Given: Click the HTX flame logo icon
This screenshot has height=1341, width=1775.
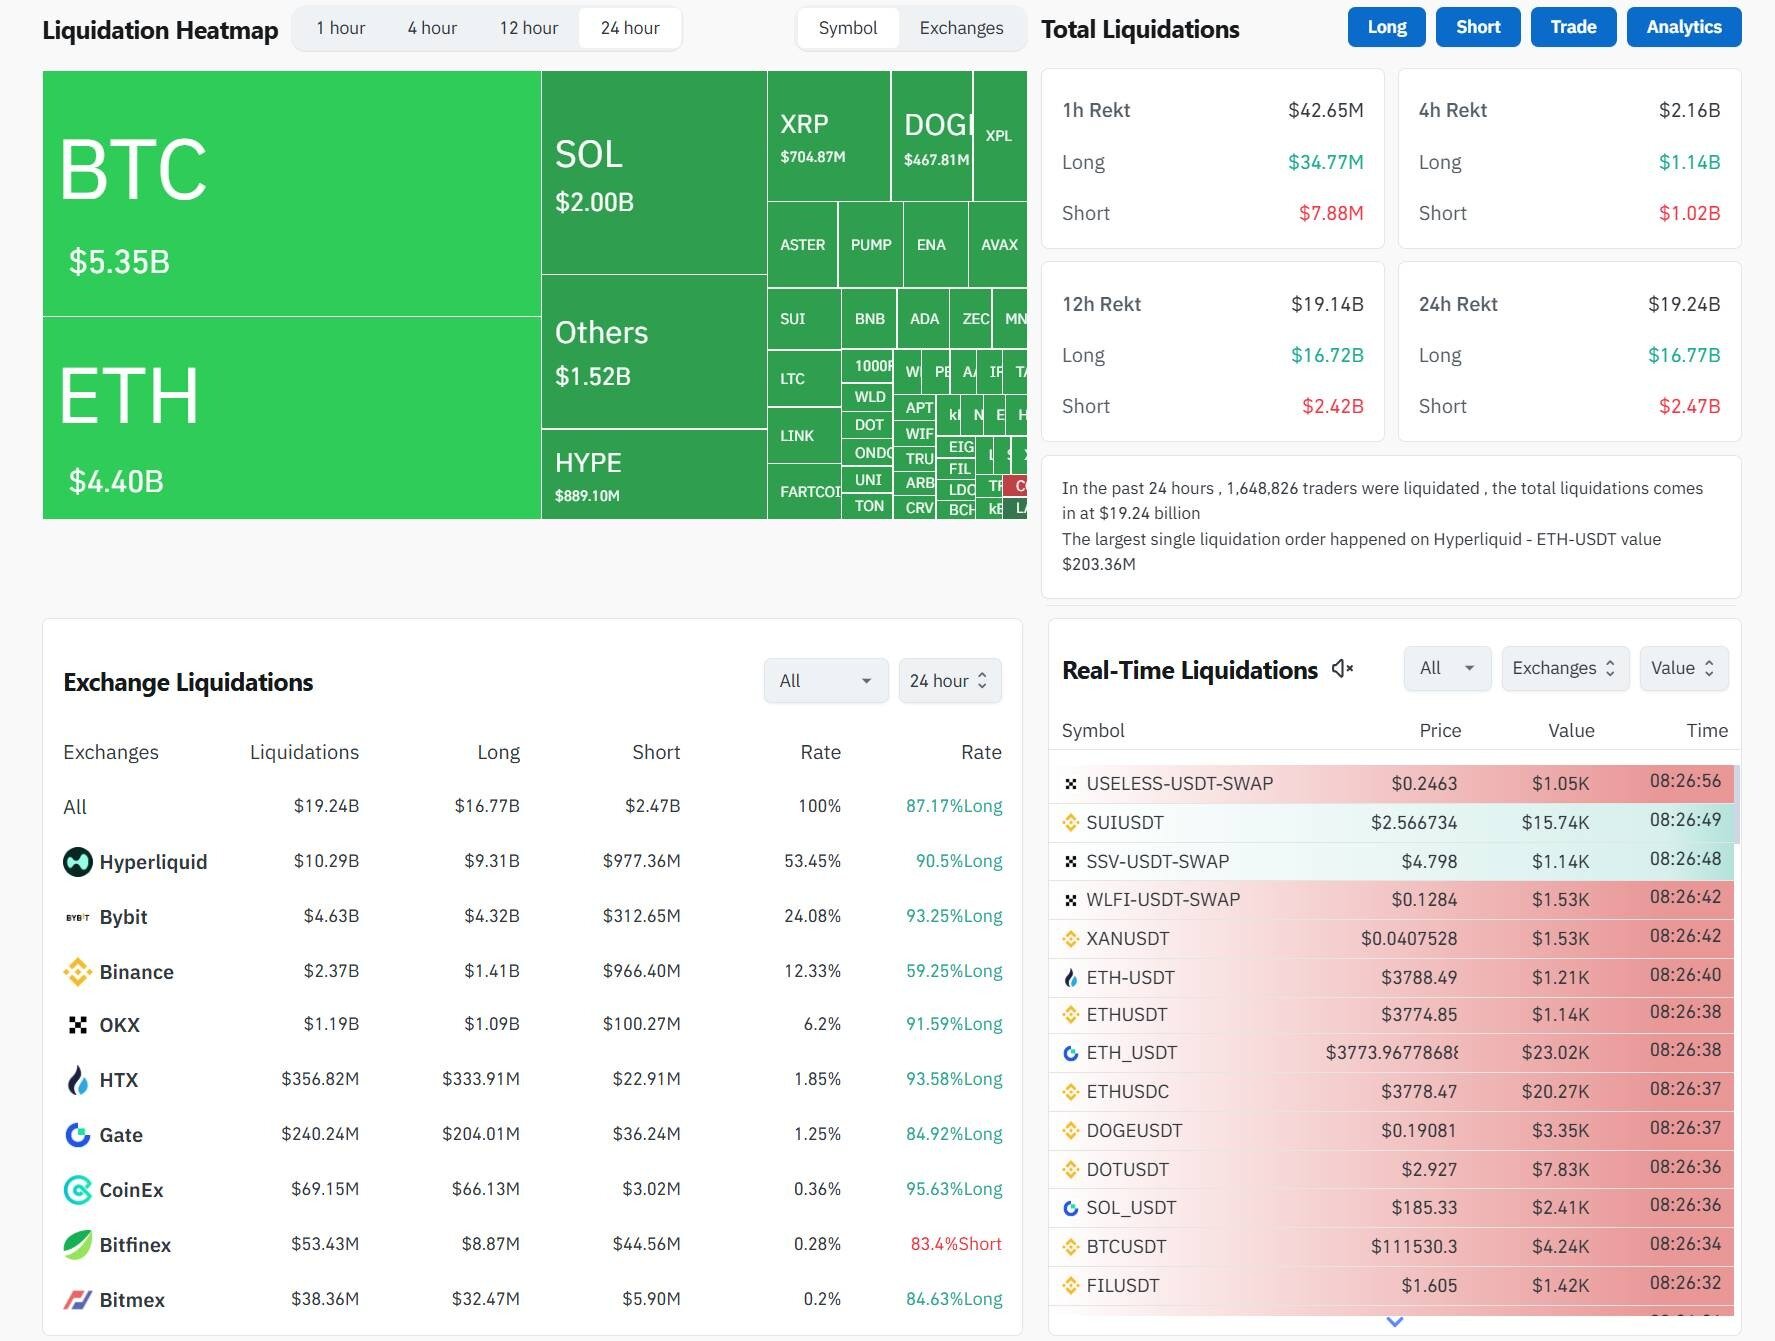Looking at the screenshot, I should [x=77, y=1080].
